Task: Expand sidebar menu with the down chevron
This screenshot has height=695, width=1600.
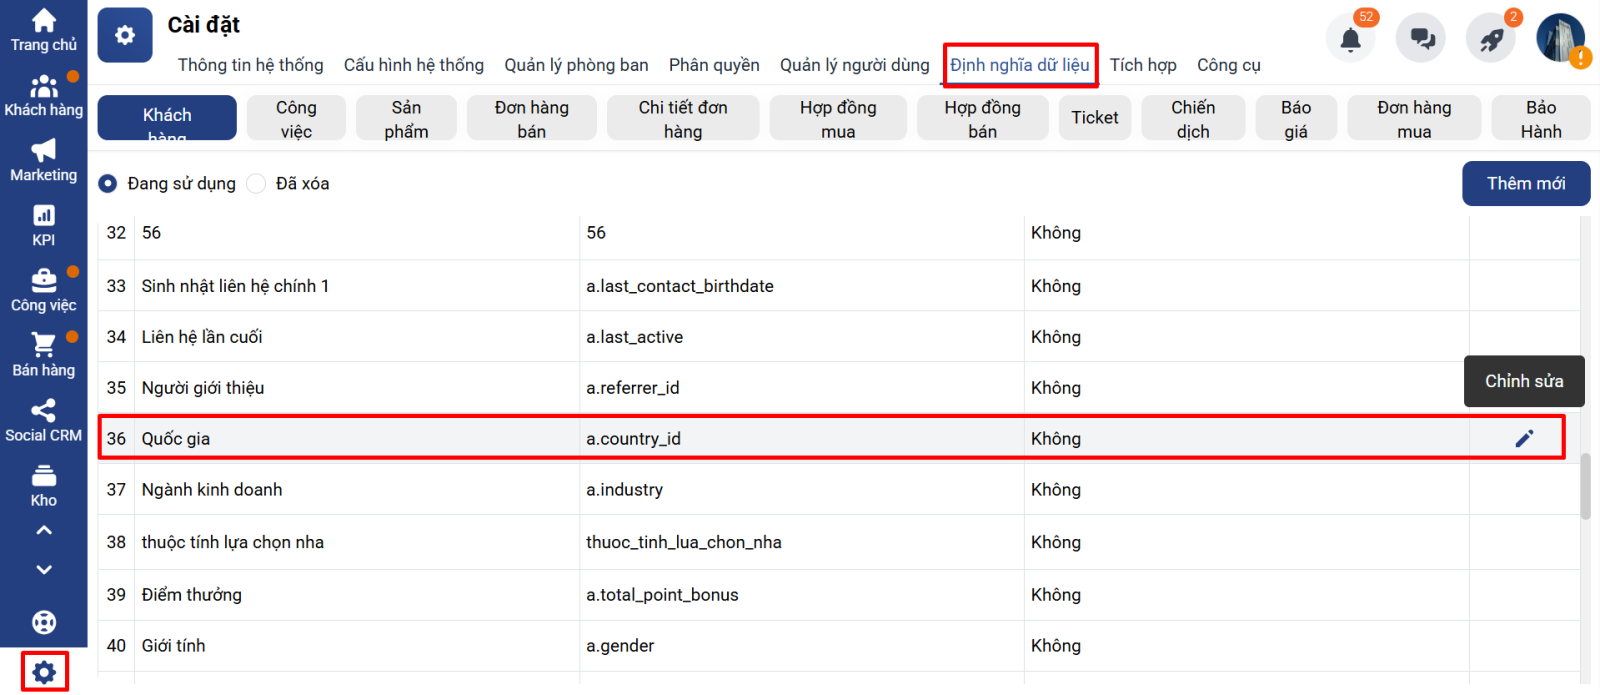Action: click(x=44, y=569)
